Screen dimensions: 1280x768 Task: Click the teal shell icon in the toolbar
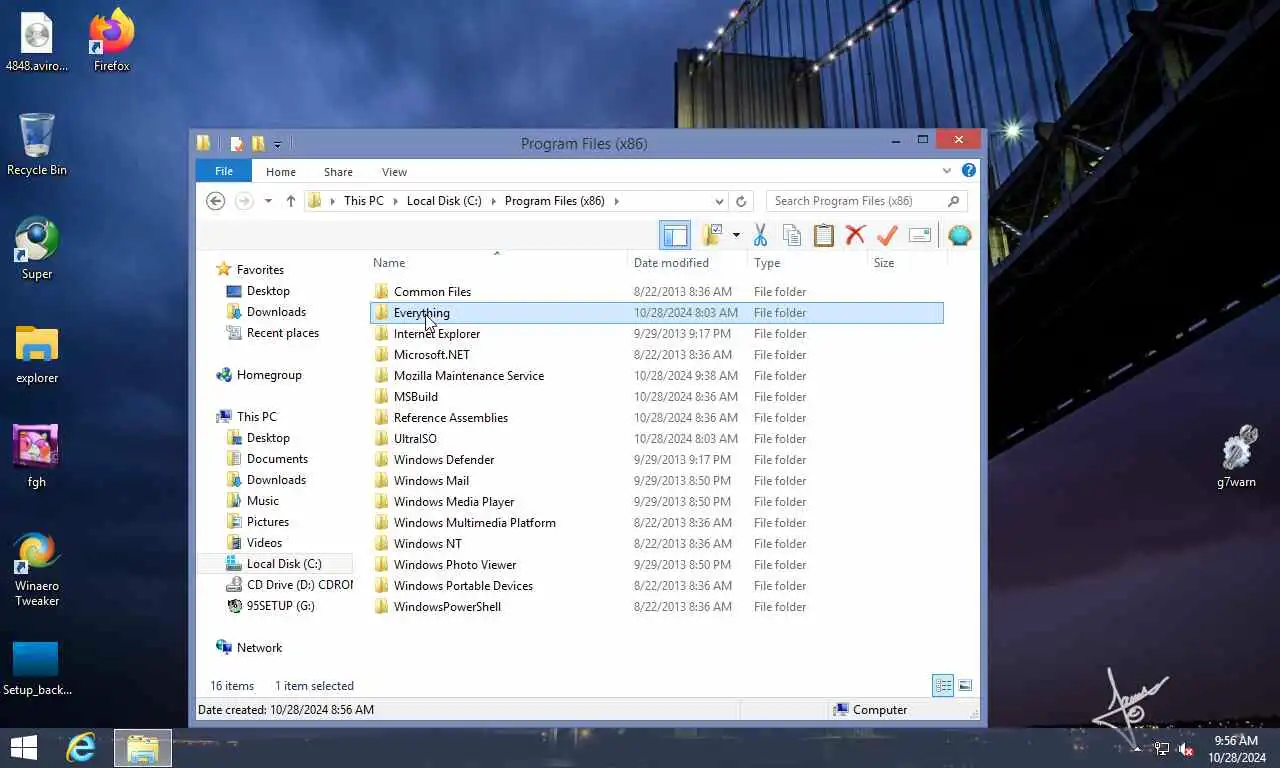point(960,235)
